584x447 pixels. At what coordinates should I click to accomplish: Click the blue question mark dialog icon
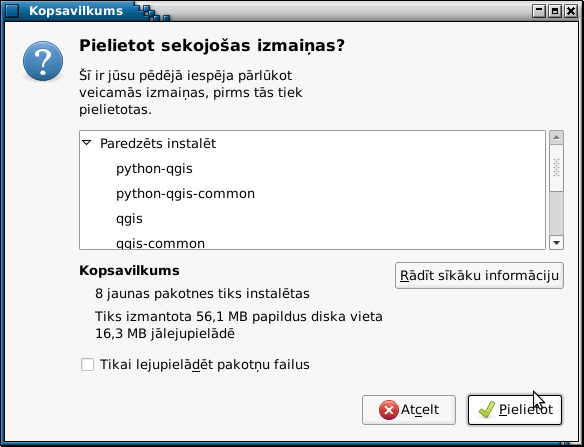43,61
